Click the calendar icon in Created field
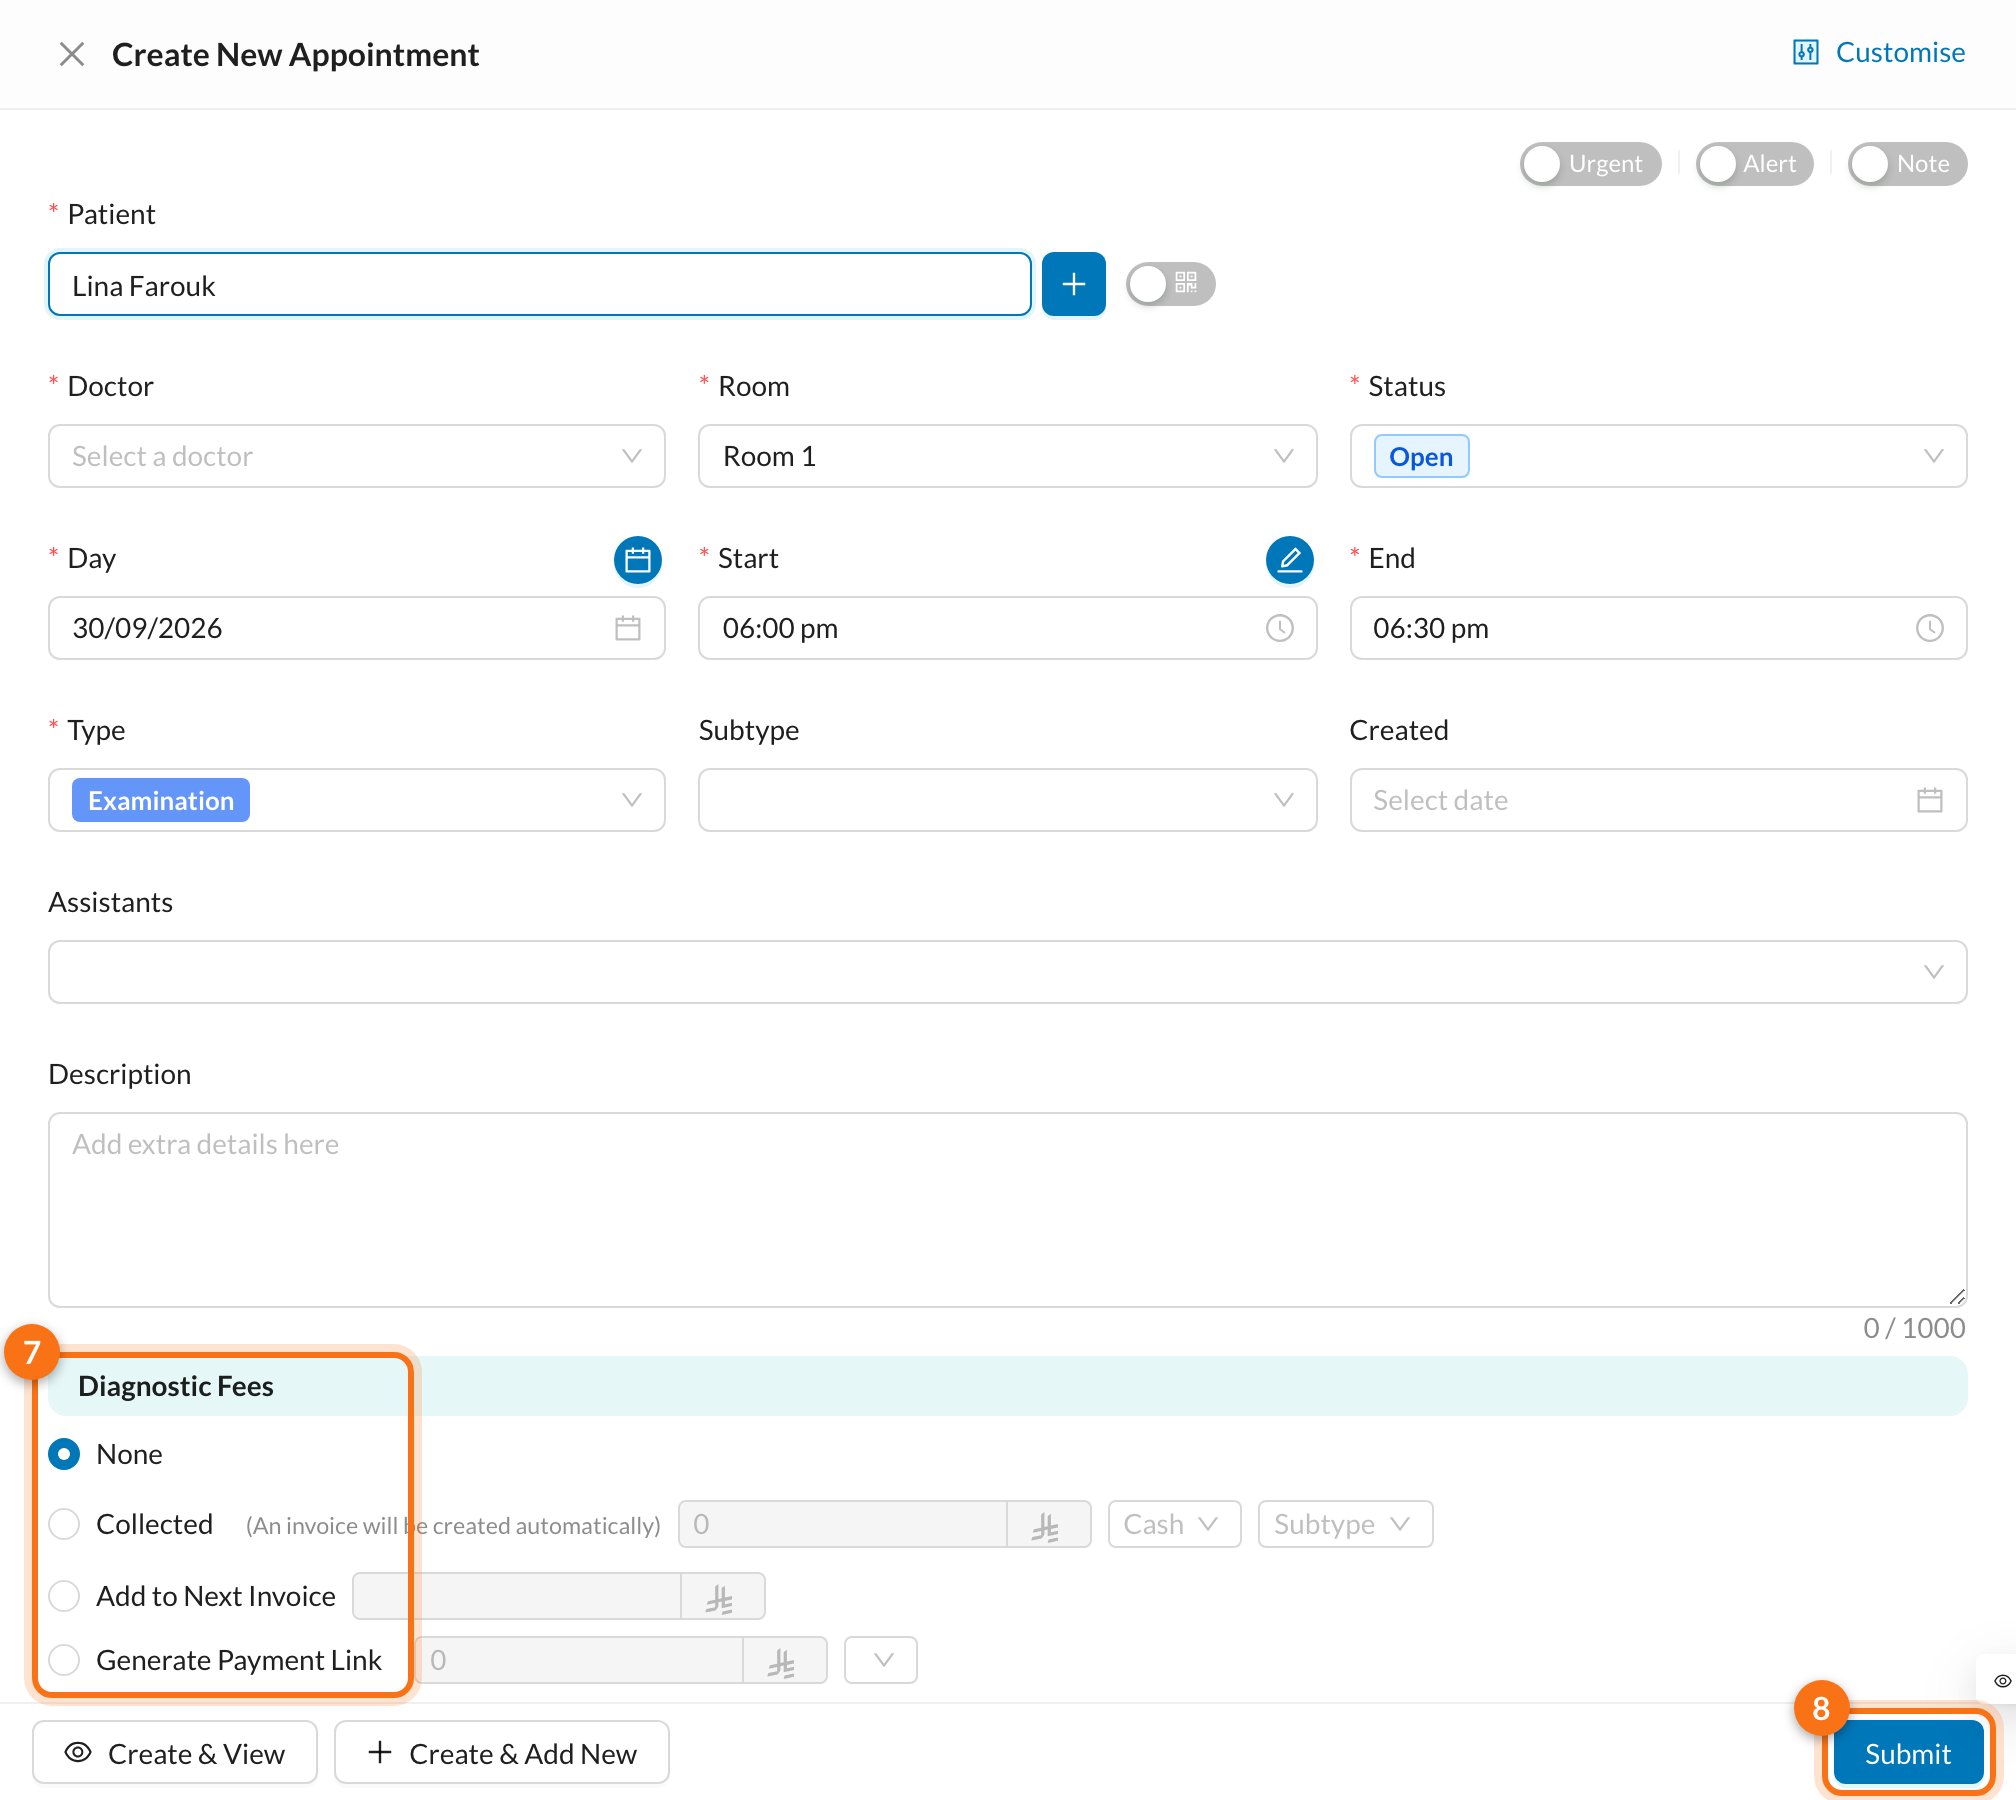The image size is (2016, 1800). [x=1929, y=800]
